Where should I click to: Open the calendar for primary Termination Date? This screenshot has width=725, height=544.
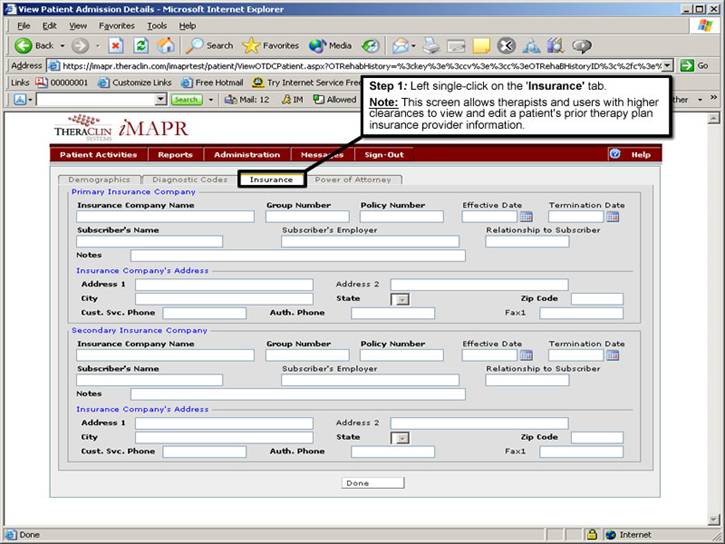pos(613,216)
